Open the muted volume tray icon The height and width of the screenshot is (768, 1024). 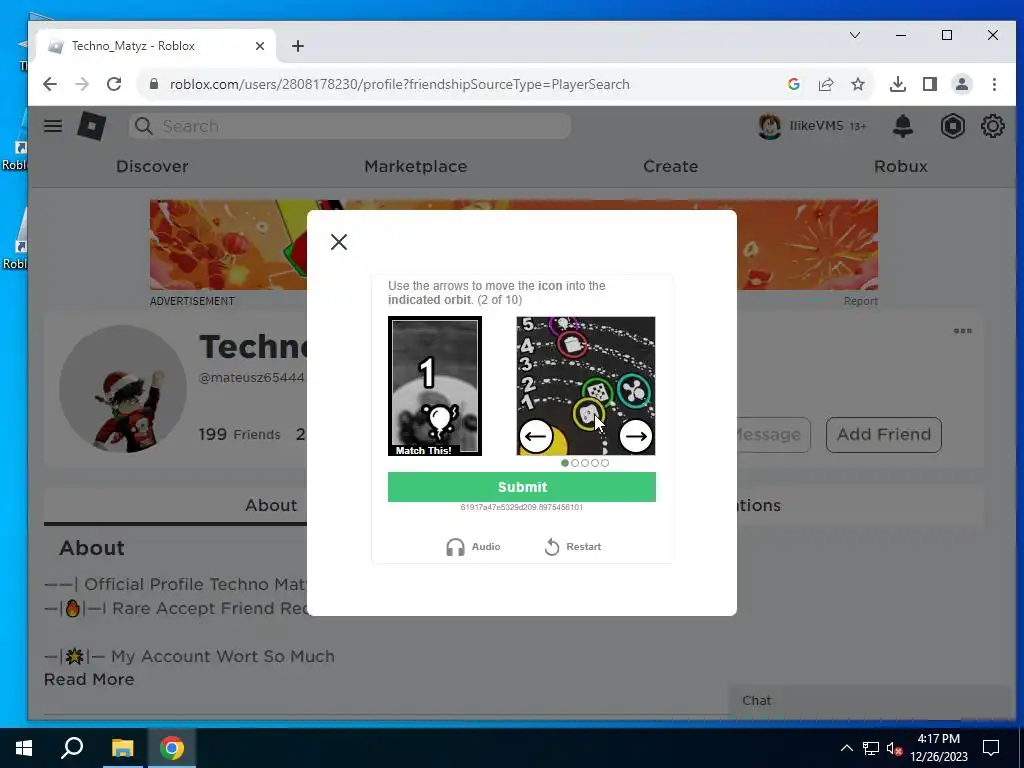click(x=895, y=748)
